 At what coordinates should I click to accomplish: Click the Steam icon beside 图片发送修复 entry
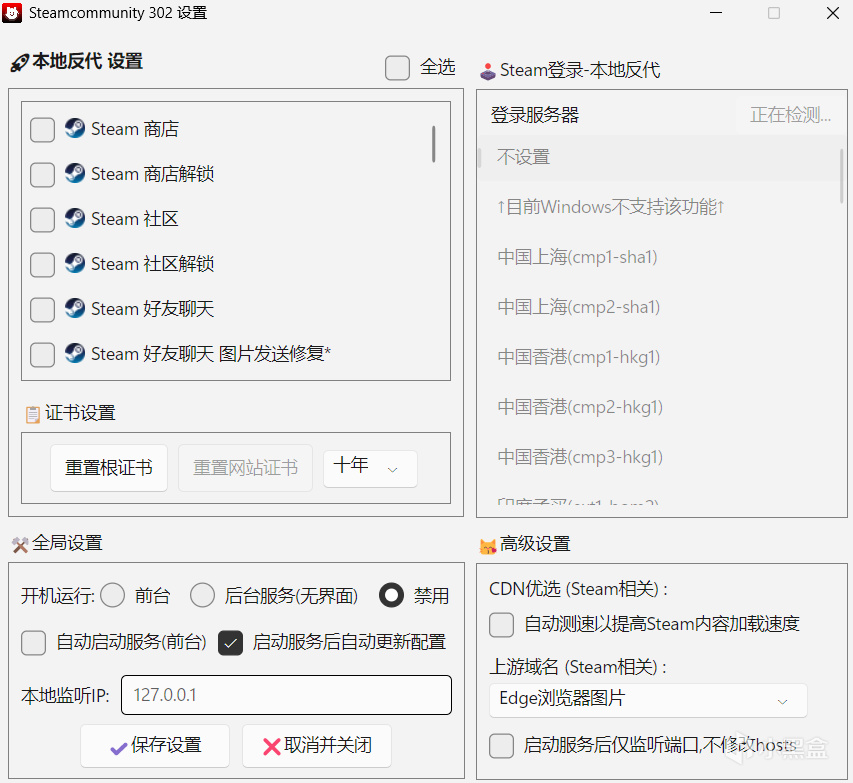(75, 353)
